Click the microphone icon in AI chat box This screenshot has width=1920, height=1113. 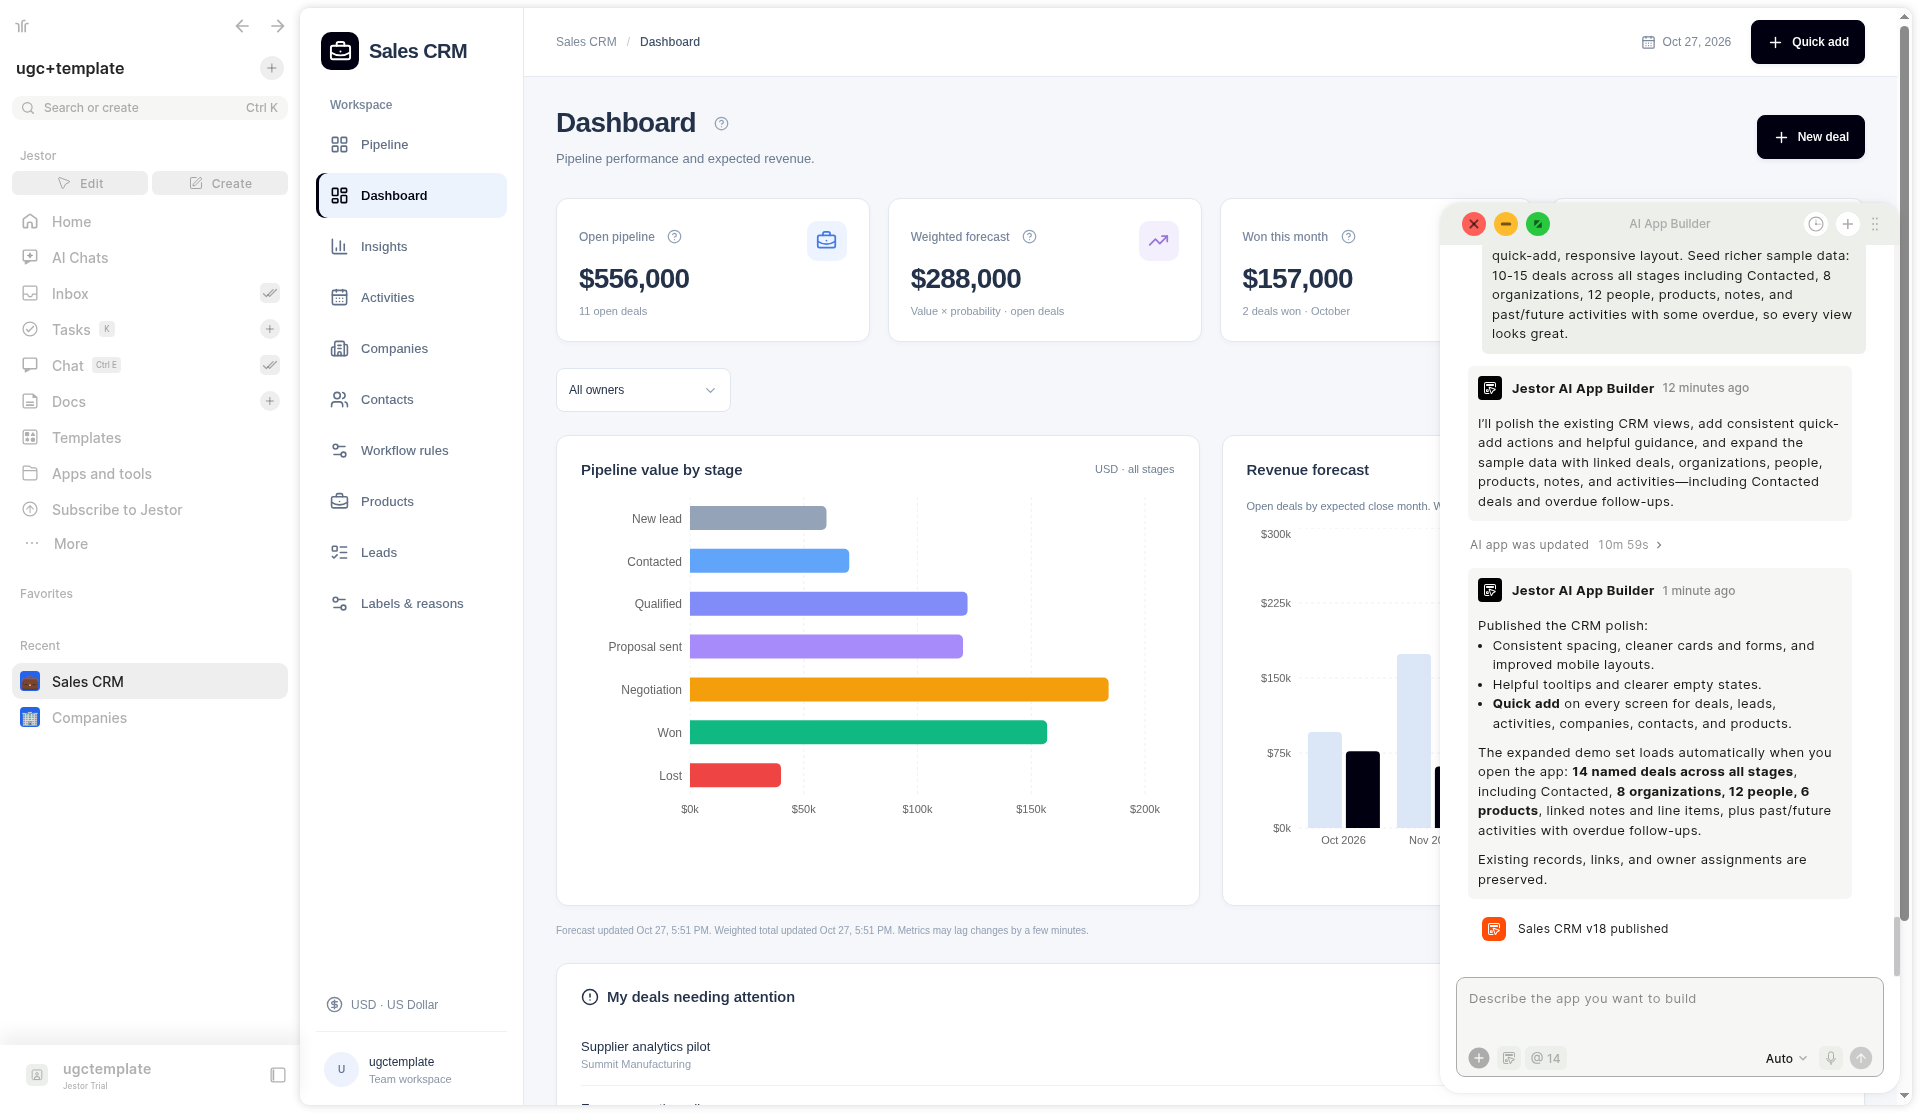tap(1830, 1058)
